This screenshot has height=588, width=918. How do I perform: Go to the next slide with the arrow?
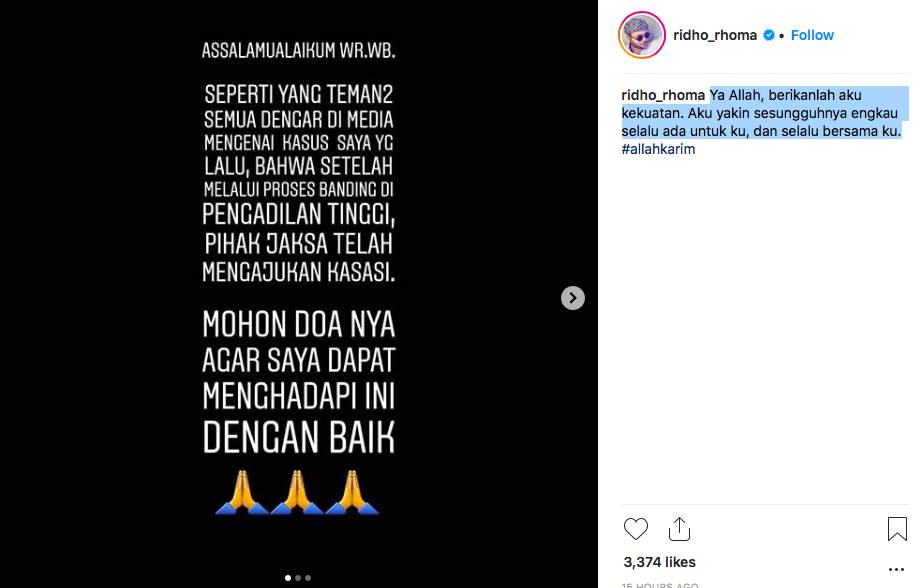click(x=573, y=298)
